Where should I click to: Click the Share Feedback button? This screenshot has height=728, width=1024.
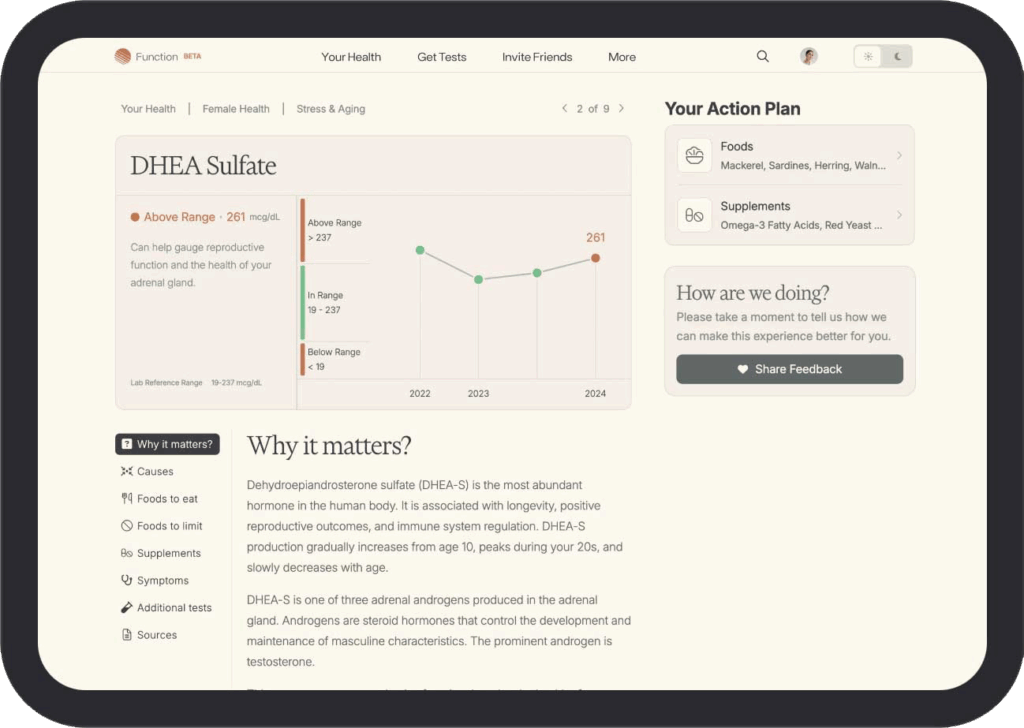click(790, 370)
